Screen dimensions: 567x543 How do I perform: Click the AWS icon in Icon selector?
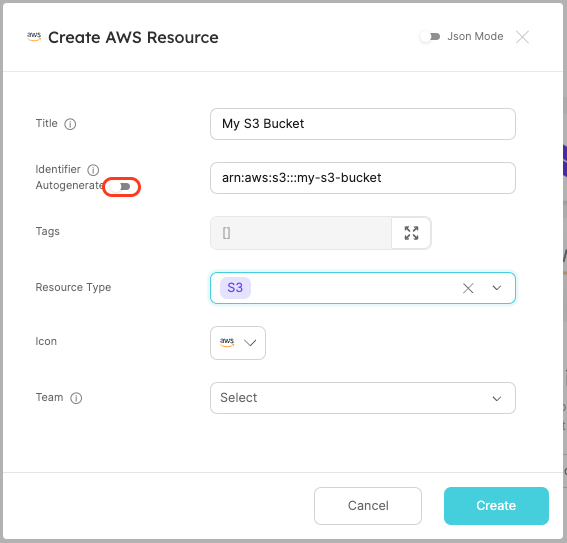coord(227,342)
